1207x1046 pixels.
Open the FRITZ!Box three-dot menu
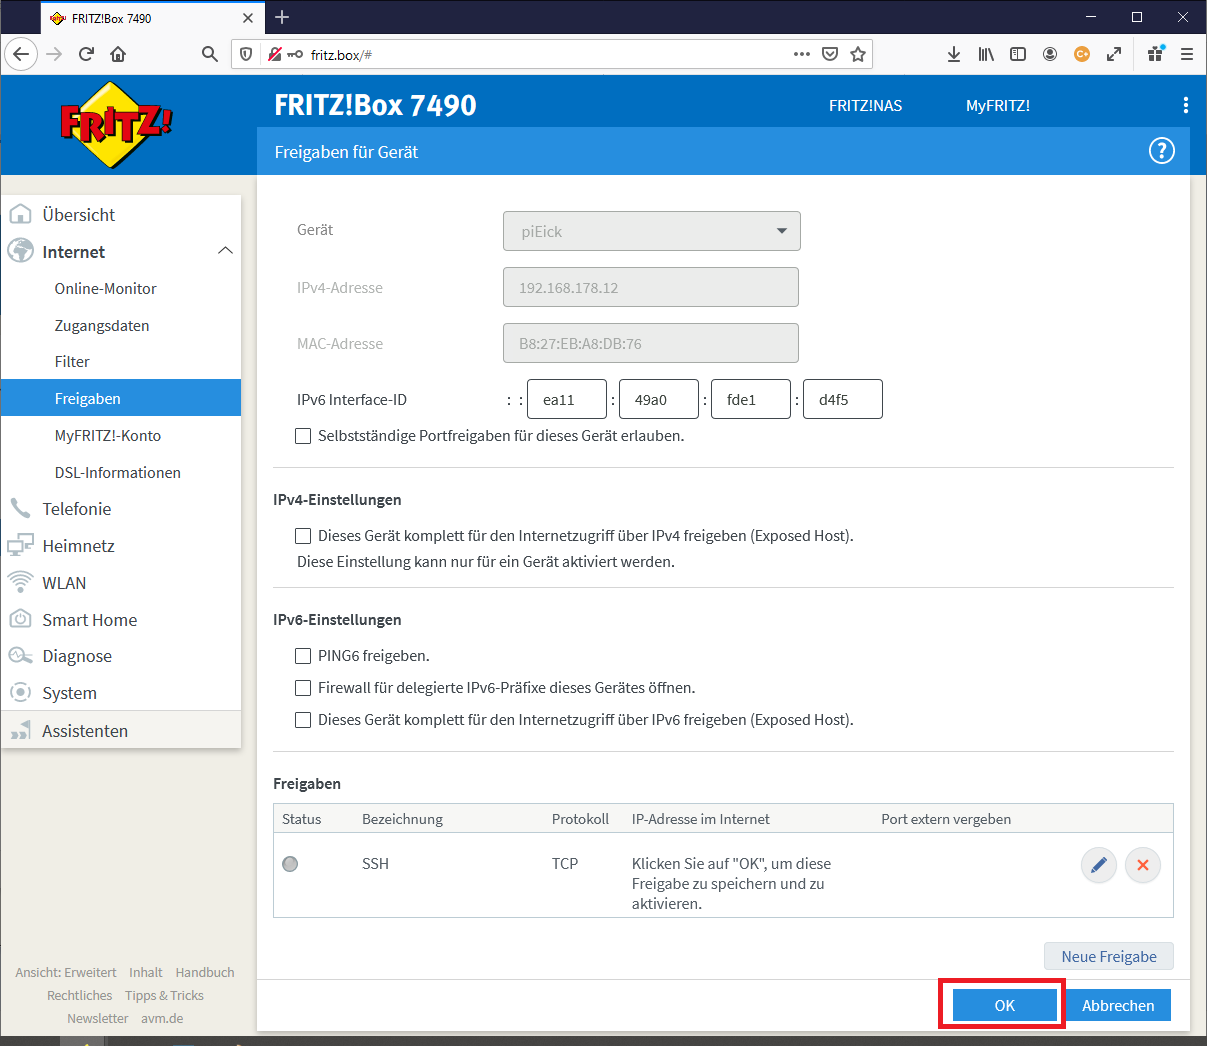pos(1186,105)
